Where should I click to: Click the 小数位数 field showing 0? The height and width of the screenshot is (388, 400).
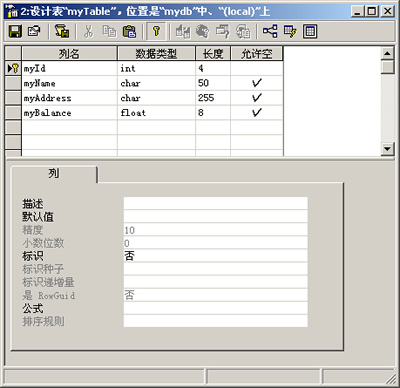click(x=216, y=243)
